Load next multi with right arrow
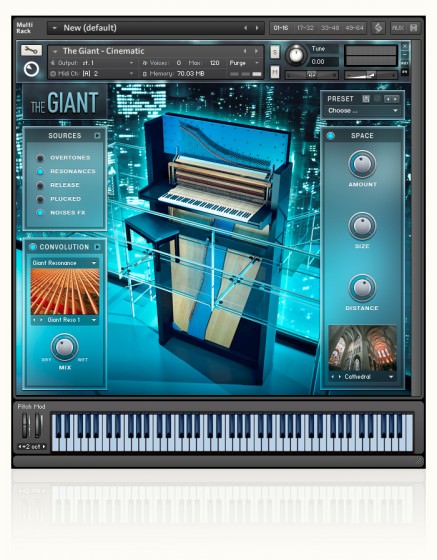This screenshot has width=437, height=560. coord(257,28)
